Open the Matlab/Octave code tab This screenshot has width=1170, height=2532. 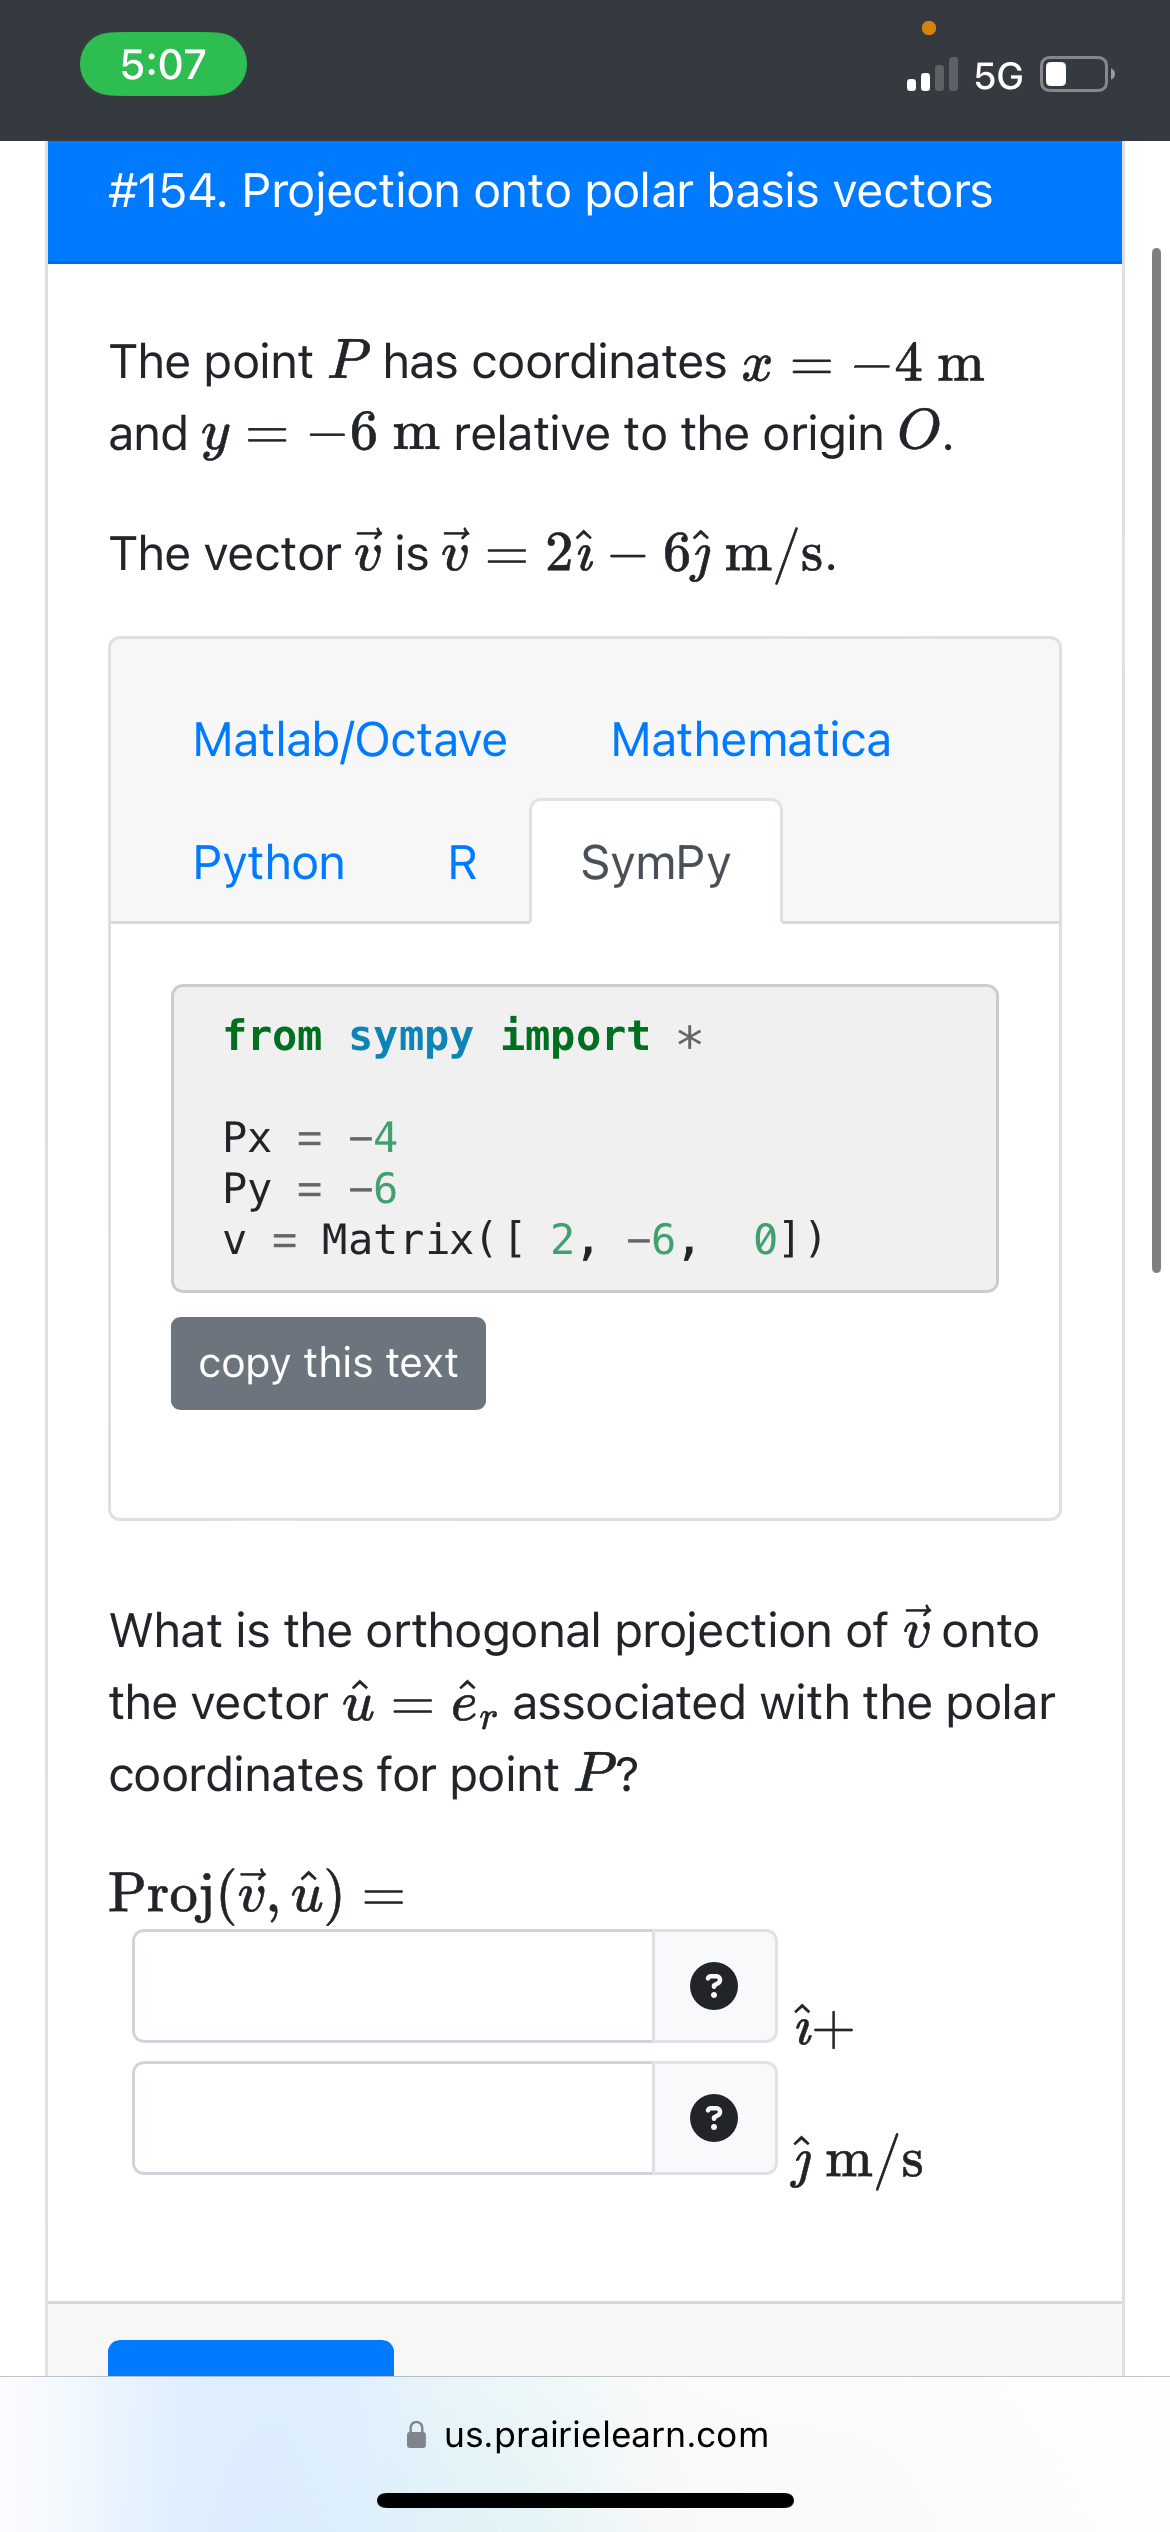click(x=350, y=740)
